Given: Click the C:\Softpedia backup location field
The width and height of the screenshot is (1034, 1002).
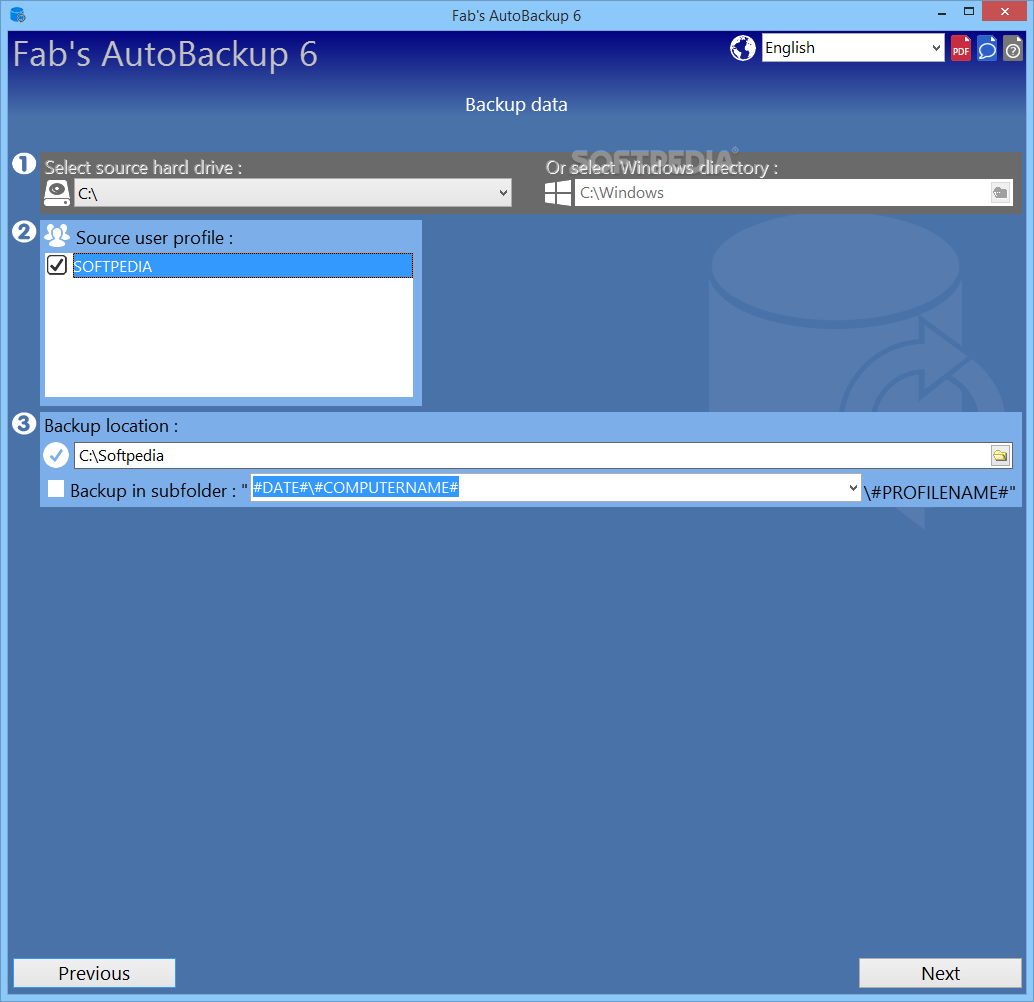Looking at the screenshot, I should (x=532, y=455).
